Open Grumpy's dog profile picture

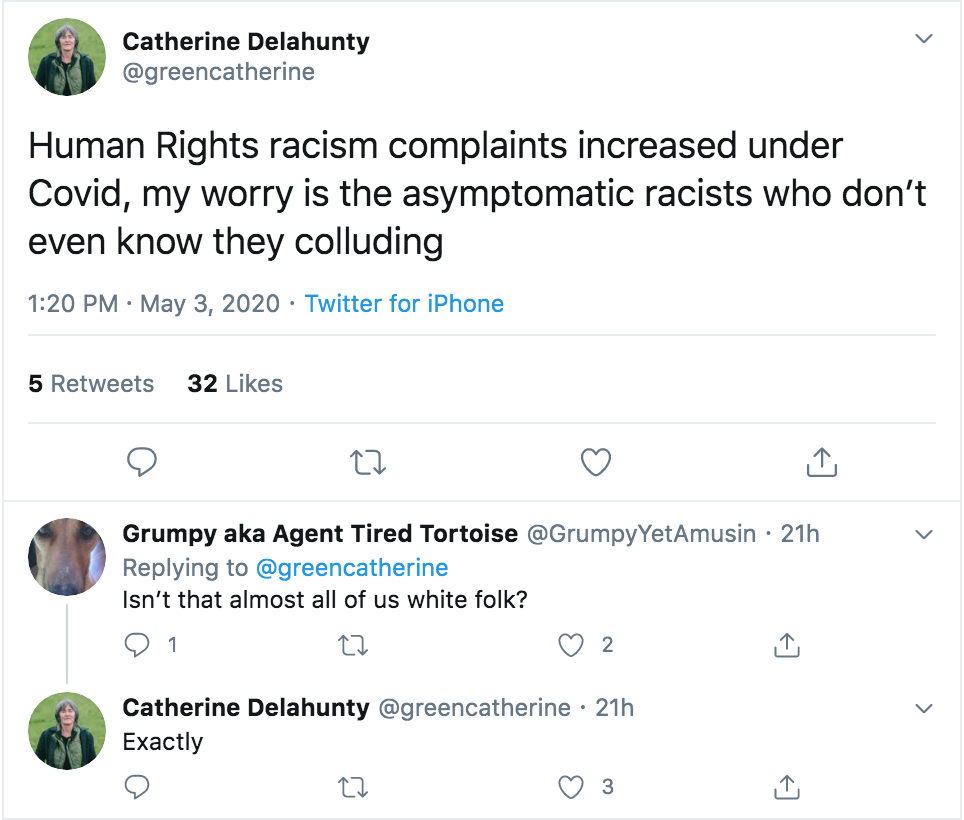(x=68, y=558)
